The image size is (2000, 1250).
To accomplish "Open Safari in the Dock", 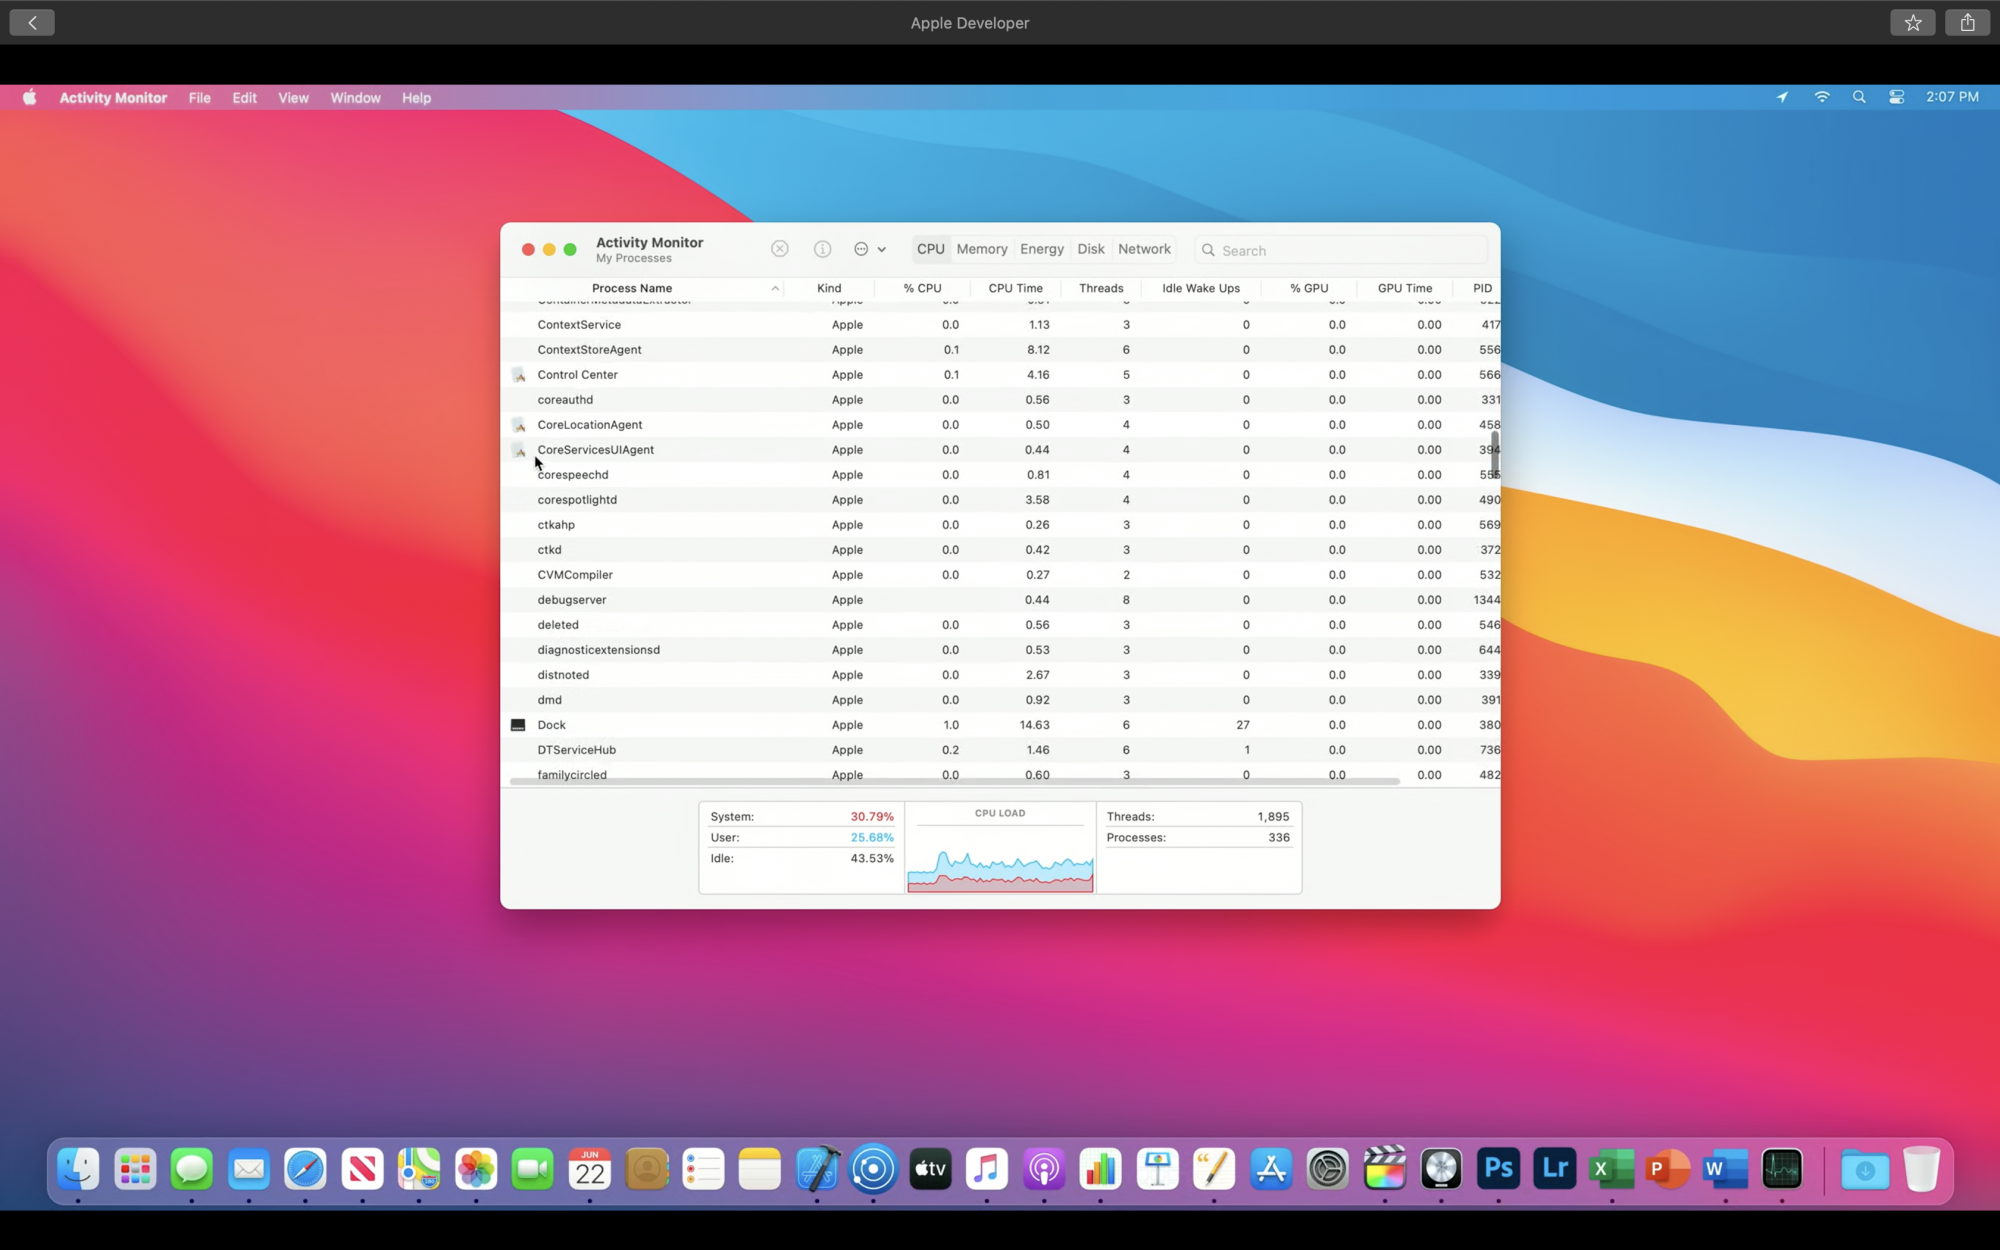I will click(x=305, y=1169).
